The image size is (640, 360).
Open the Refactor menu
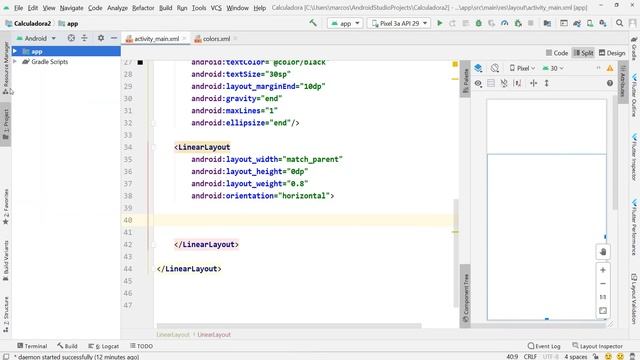pos(143,8)
